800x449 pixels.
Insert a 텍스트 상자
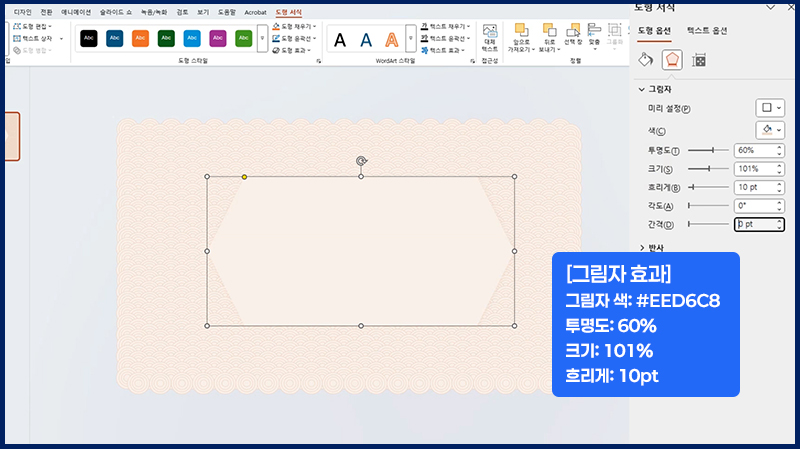[33, 38]
